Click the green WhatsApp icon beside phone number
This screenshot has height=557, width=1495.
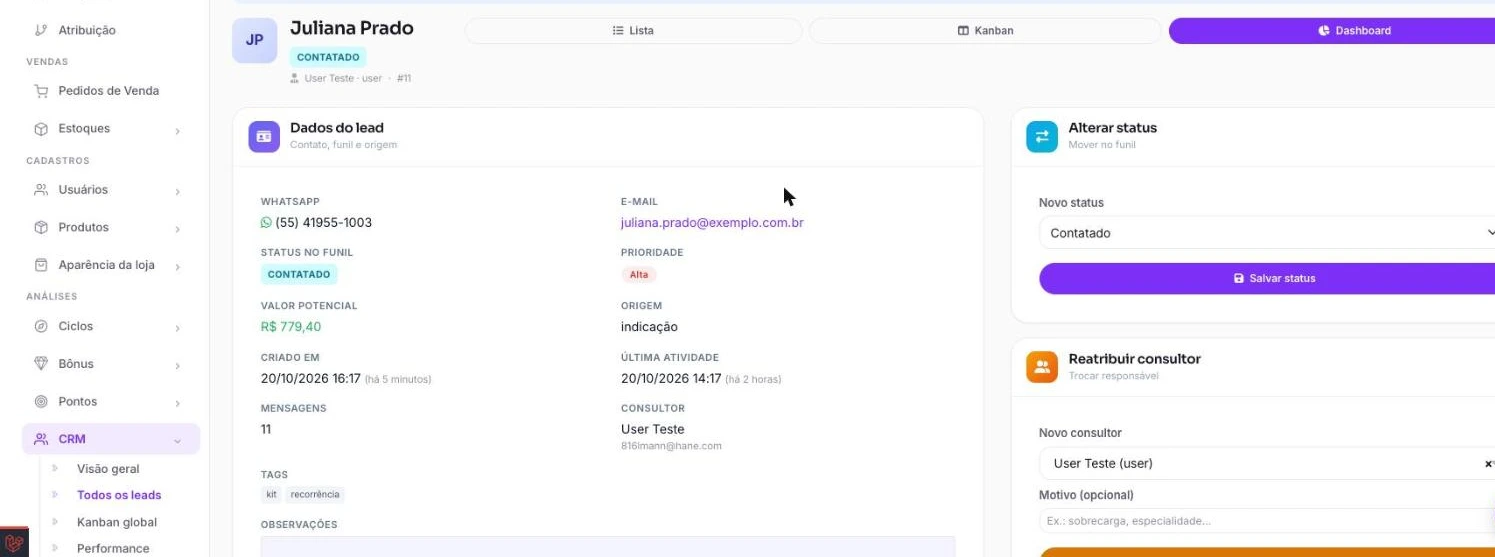click(x=266, y=223)
